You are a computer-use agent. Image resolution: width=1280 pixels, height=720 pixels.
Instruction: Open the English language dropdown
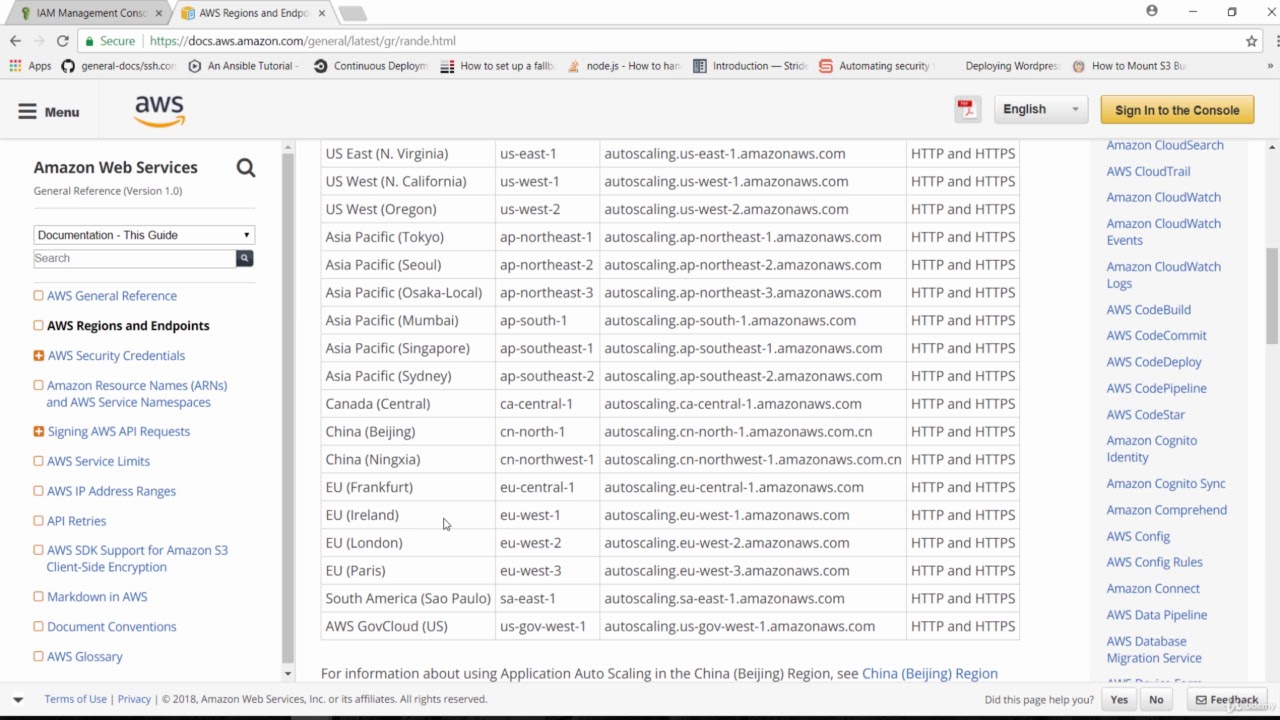[x=1041, y=110]
